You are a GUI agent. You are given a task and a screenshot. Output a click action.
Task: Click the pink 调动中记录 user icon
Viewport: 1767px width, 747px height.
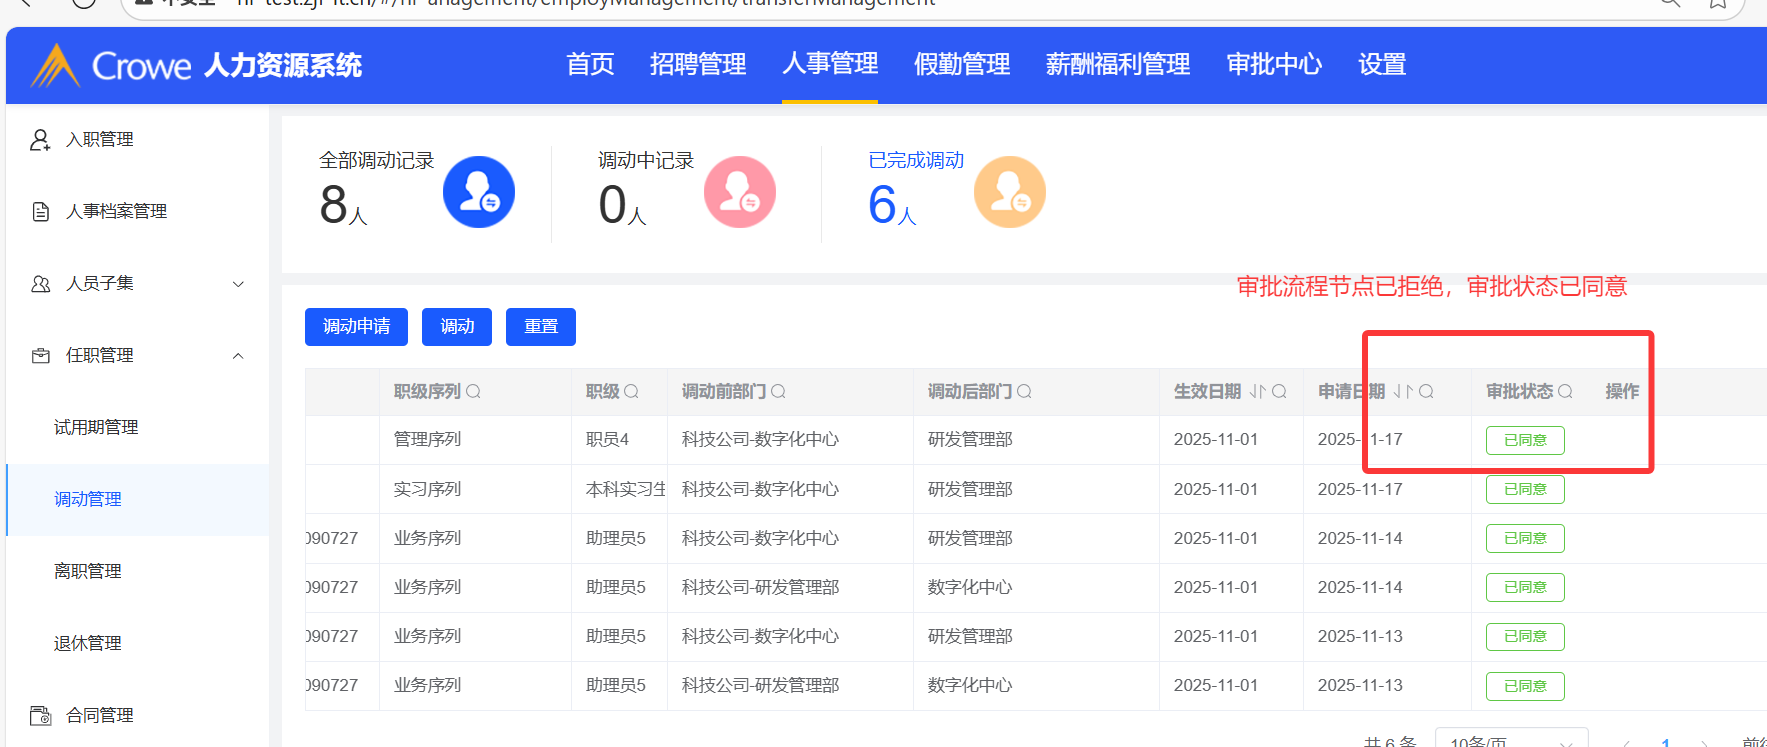(x=739, y=192)
